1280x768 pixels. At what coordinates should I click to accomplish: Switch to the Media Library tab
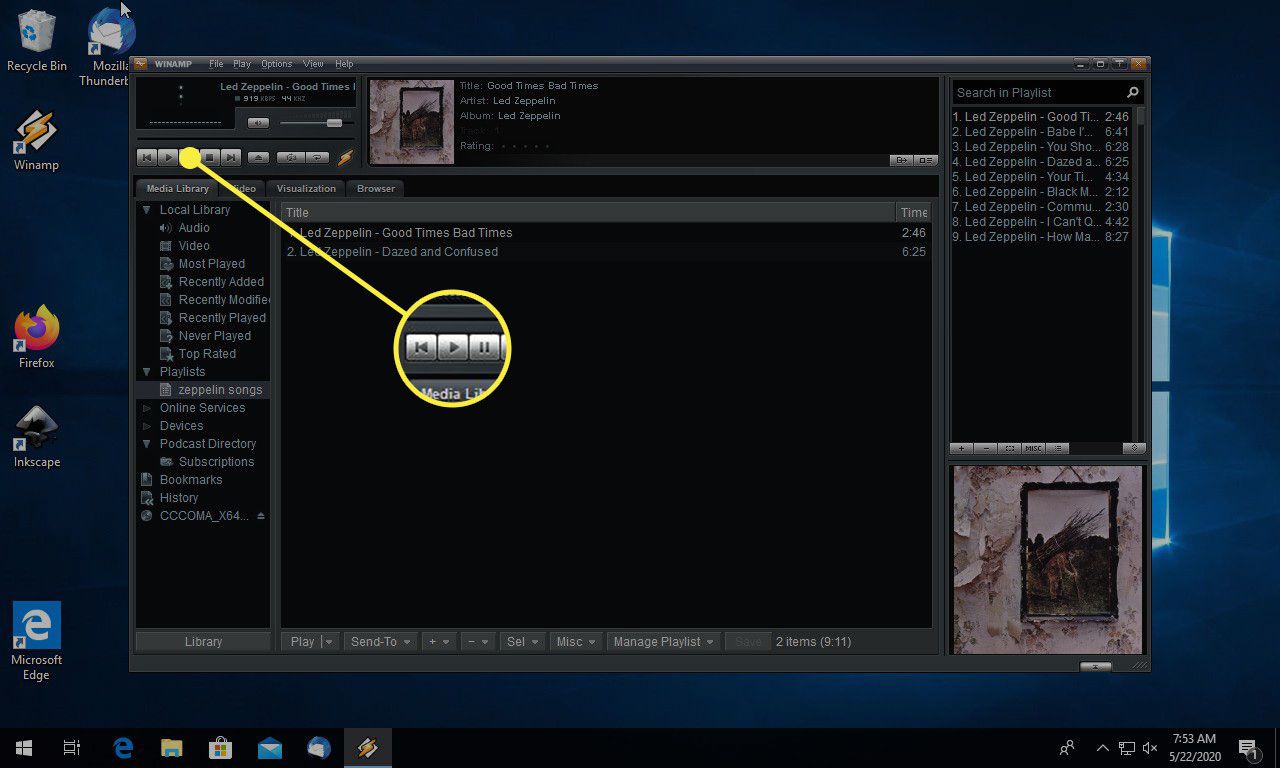pyautogui.click(x=177, y=188)
